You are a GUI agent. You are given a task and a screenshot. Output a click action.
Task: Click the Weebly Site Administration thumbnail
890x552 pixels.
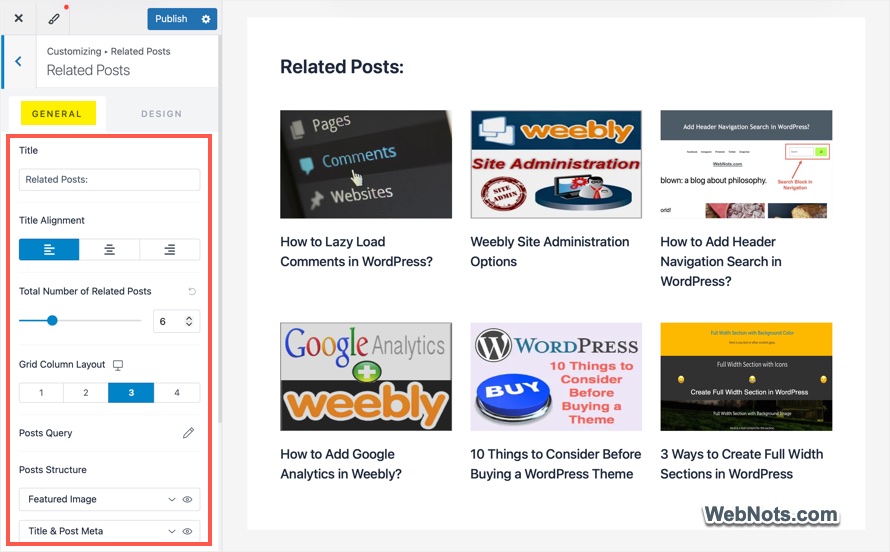click(x=556, y=164)
